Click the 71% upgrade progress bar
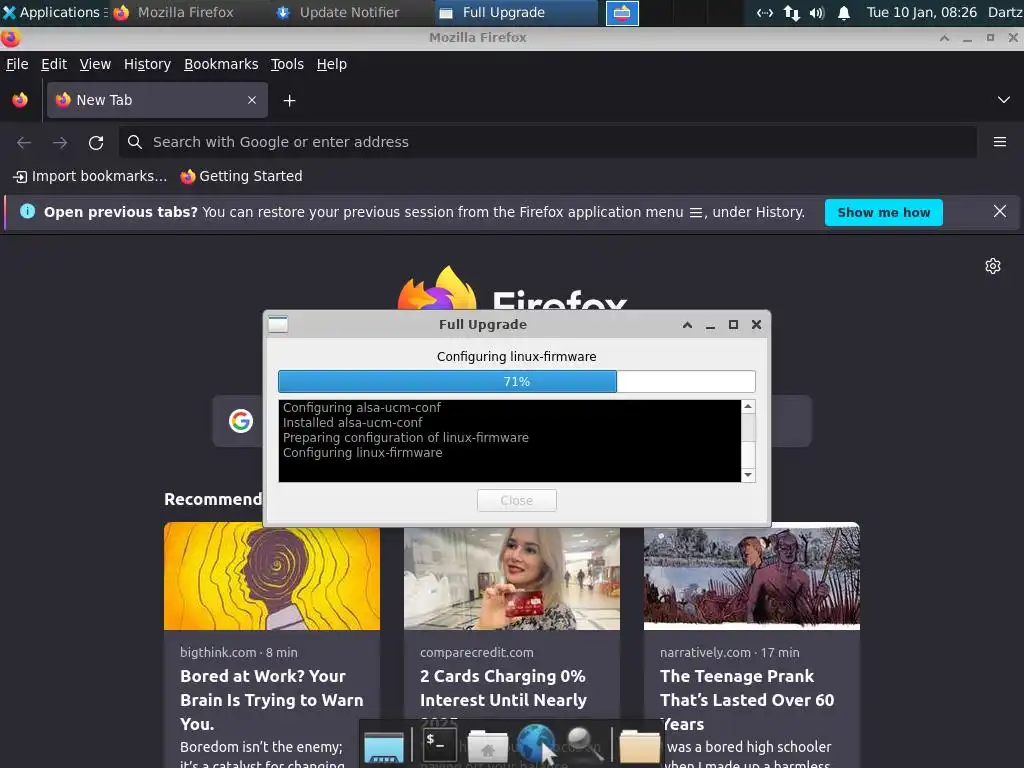1024x768 pixels. [x=517, y=381]
